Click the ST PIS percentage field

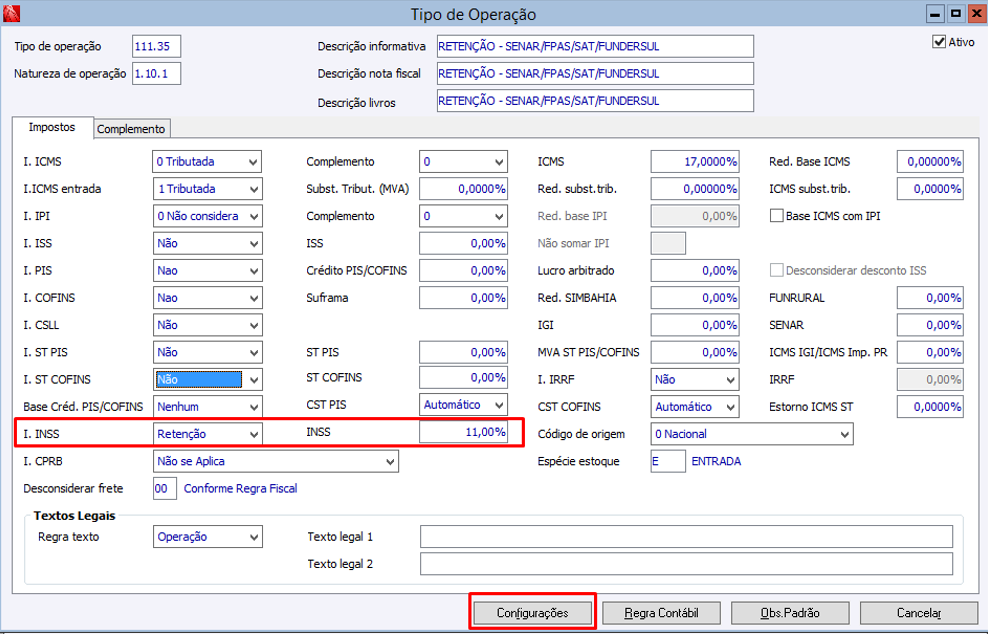pyautogui.click(x=463, y=352)
